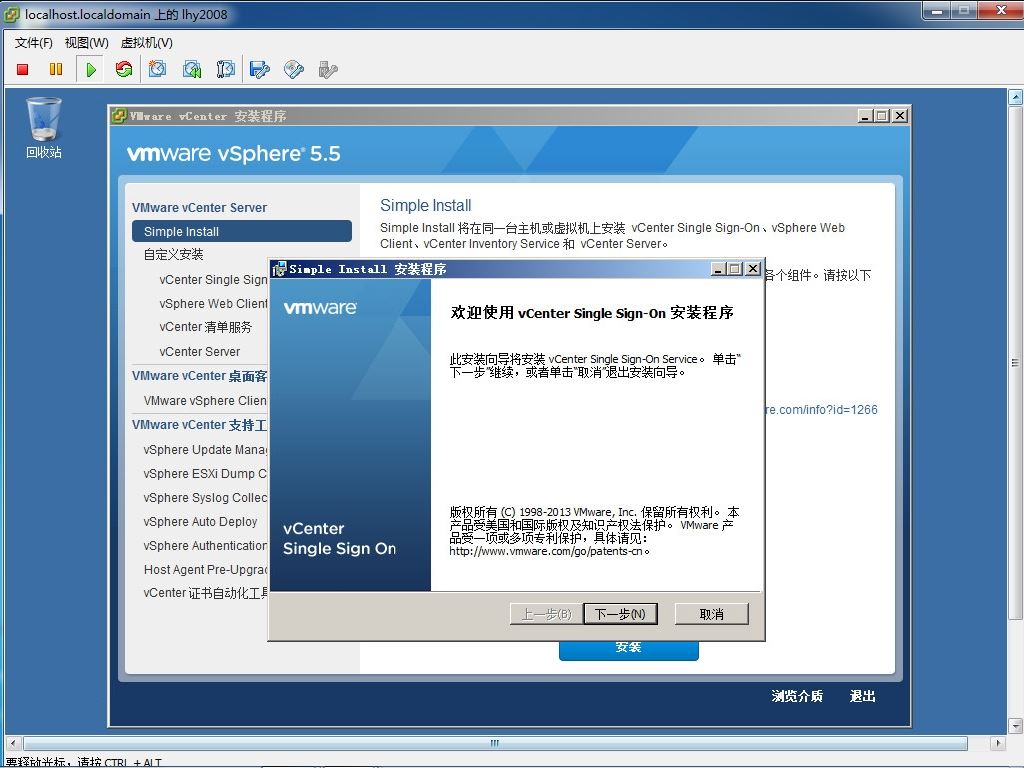Open the Snapshot Manager icon
This screenshot has height=768, width=1024.
pyautogui.click(x=225, y=69)
